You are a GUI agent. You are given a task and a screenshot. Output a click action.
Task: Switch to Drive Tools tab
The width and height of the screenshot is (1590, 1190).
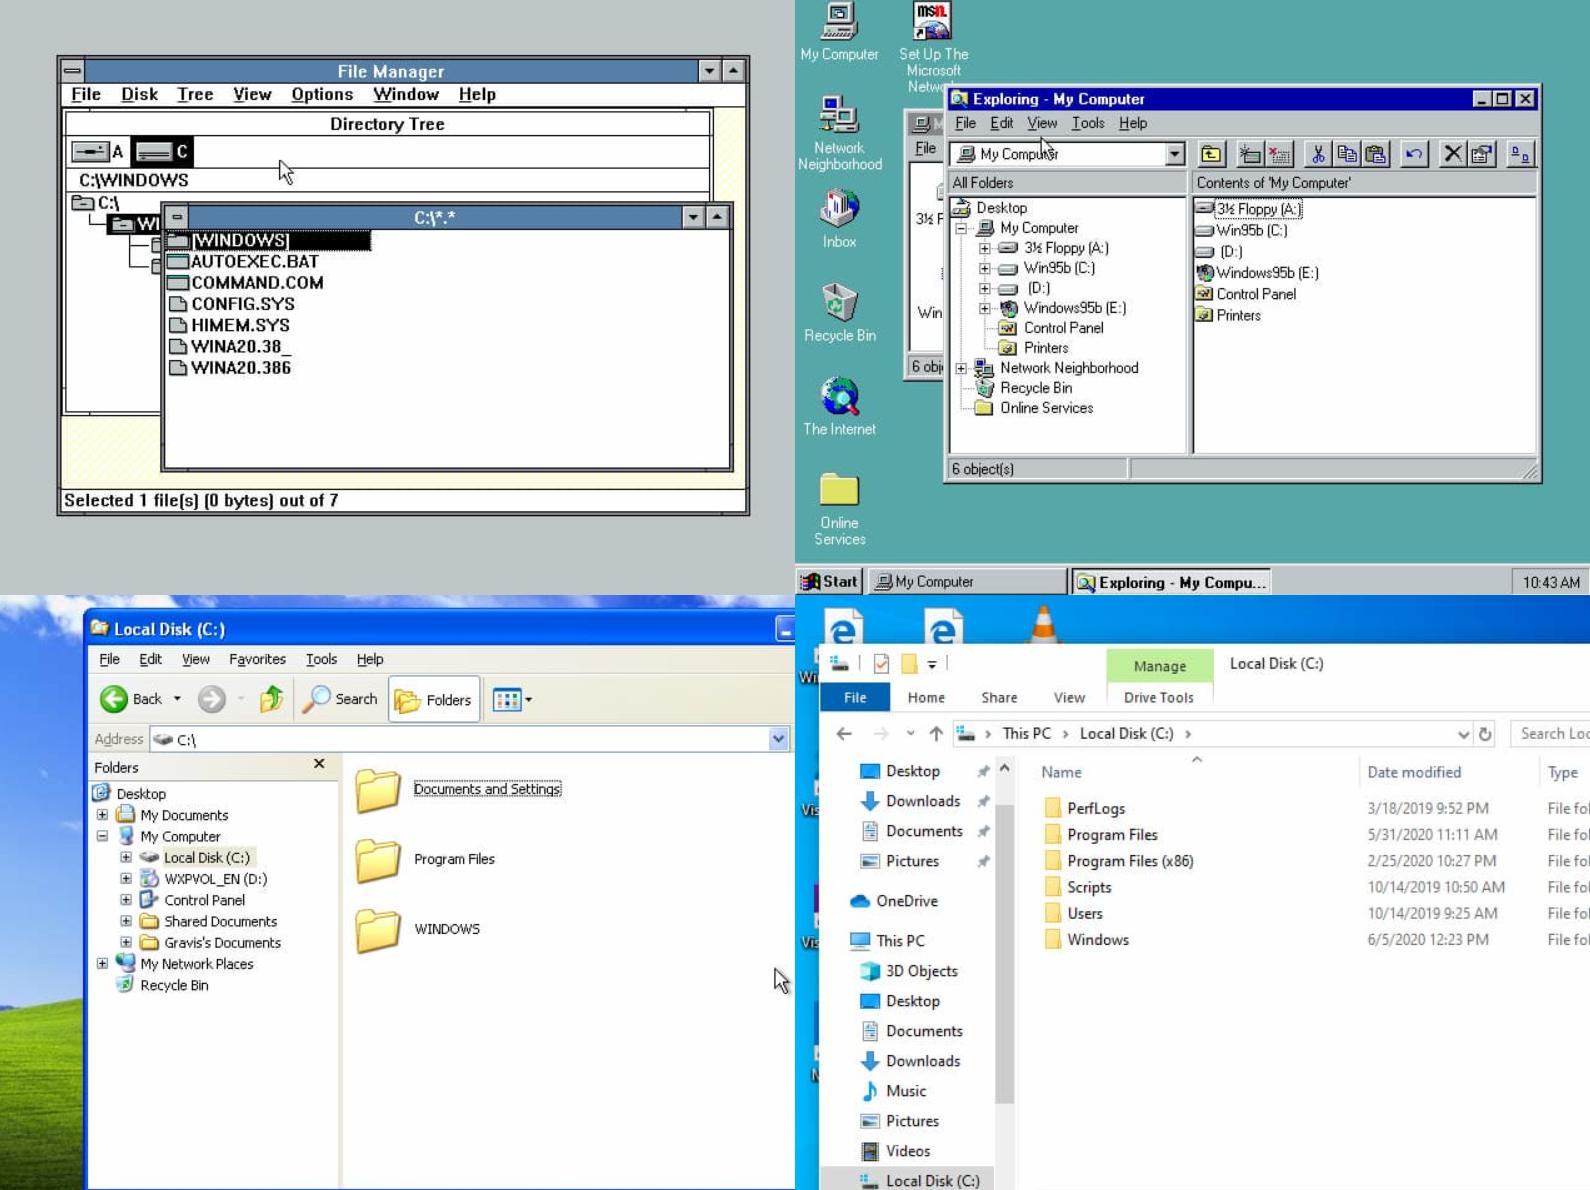[1158, 697]
